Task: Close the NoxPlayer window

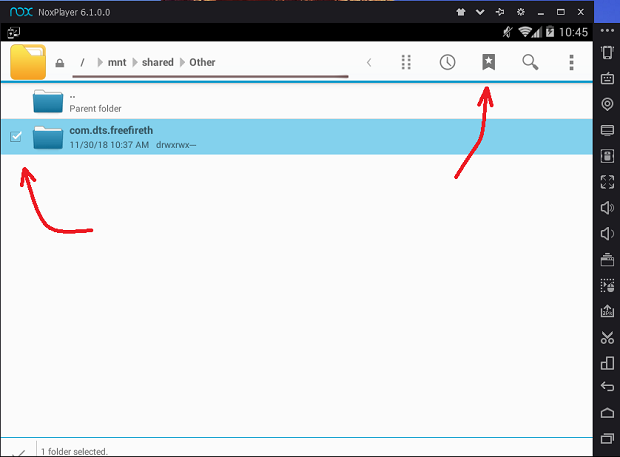Action: 580,12
